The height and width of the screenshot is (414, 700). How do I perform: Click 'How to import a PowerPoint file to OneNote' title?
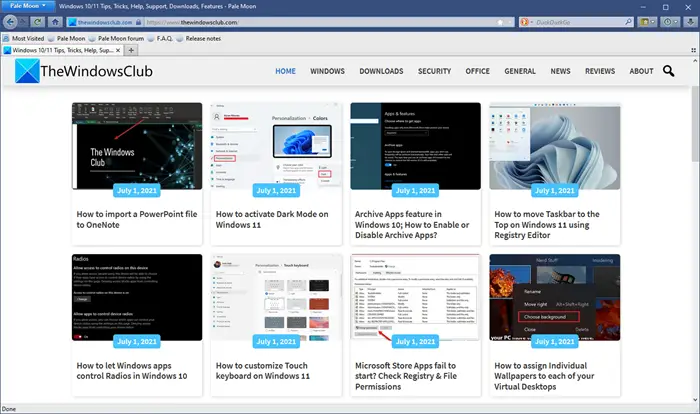point(137,219)
